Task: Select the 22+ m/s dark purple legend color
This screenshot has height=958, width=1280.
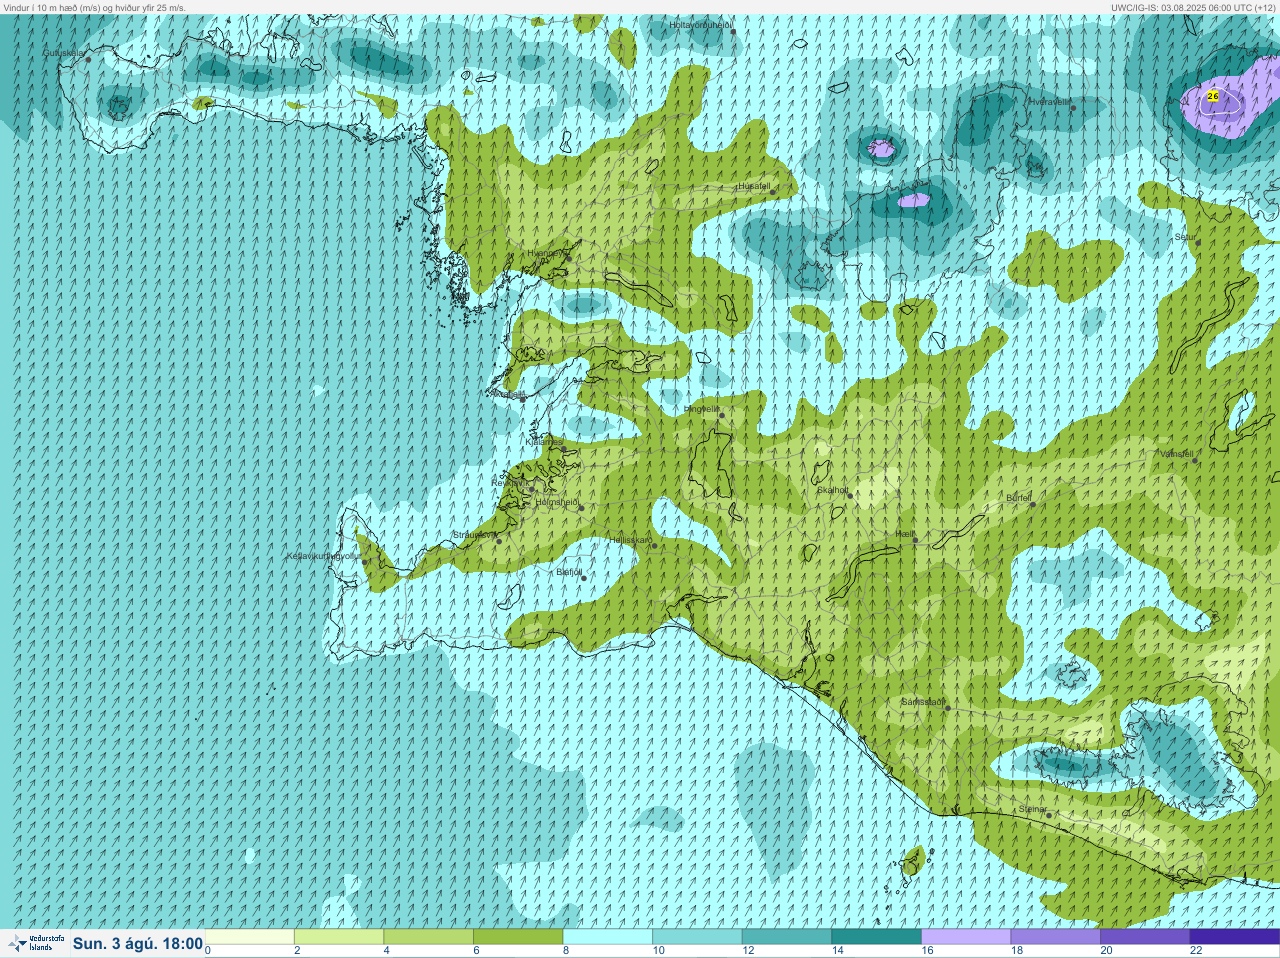Action: pyautogui.click(x=1235, y=937)
